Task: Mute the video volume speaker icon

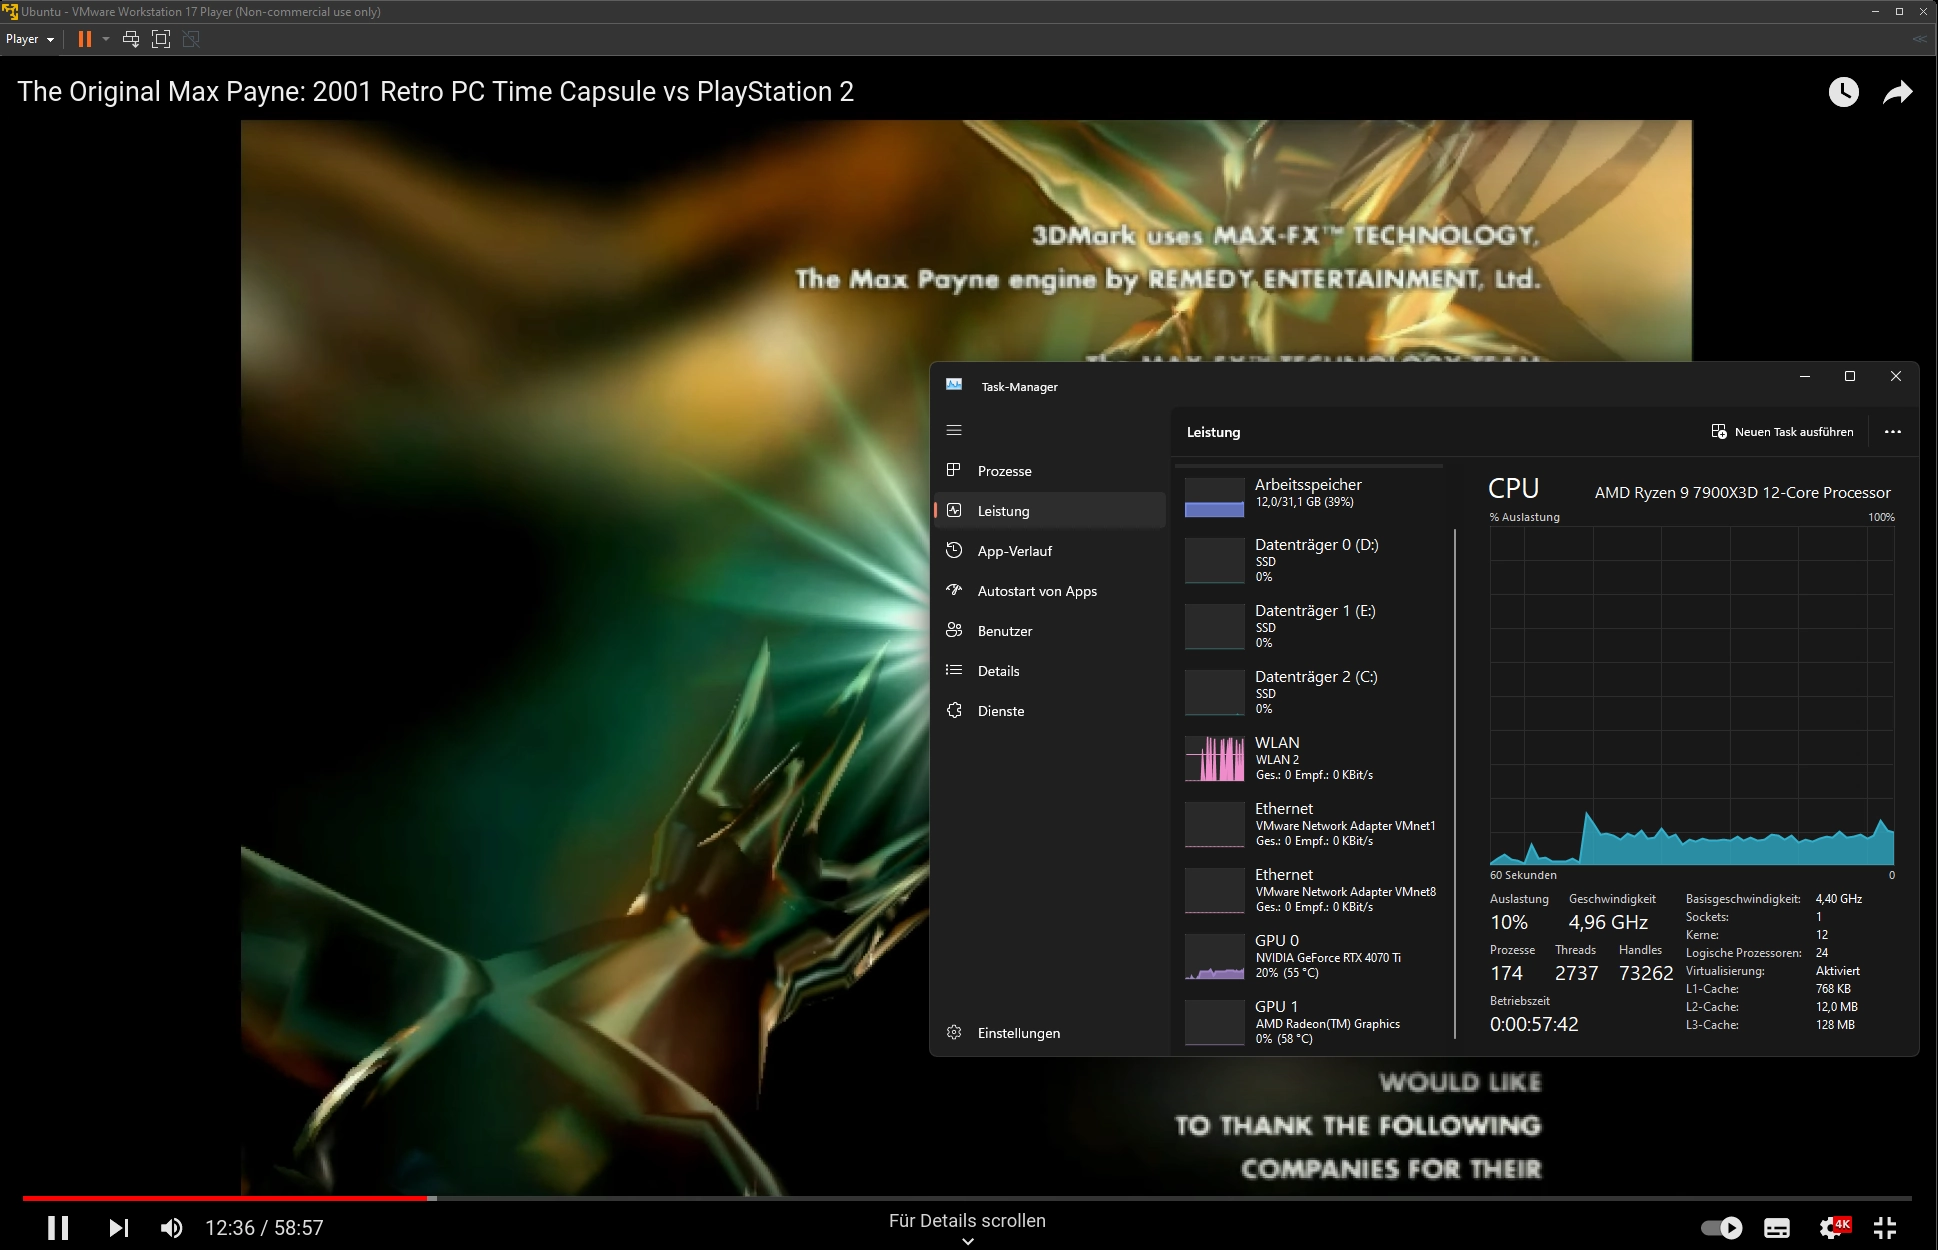Action: coord(172,1227)
